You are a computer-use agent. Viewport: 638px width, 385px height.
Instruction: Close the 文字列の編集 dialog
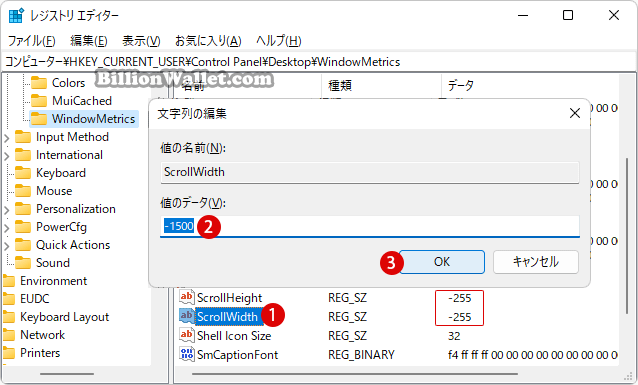click(x=575, y=113)
